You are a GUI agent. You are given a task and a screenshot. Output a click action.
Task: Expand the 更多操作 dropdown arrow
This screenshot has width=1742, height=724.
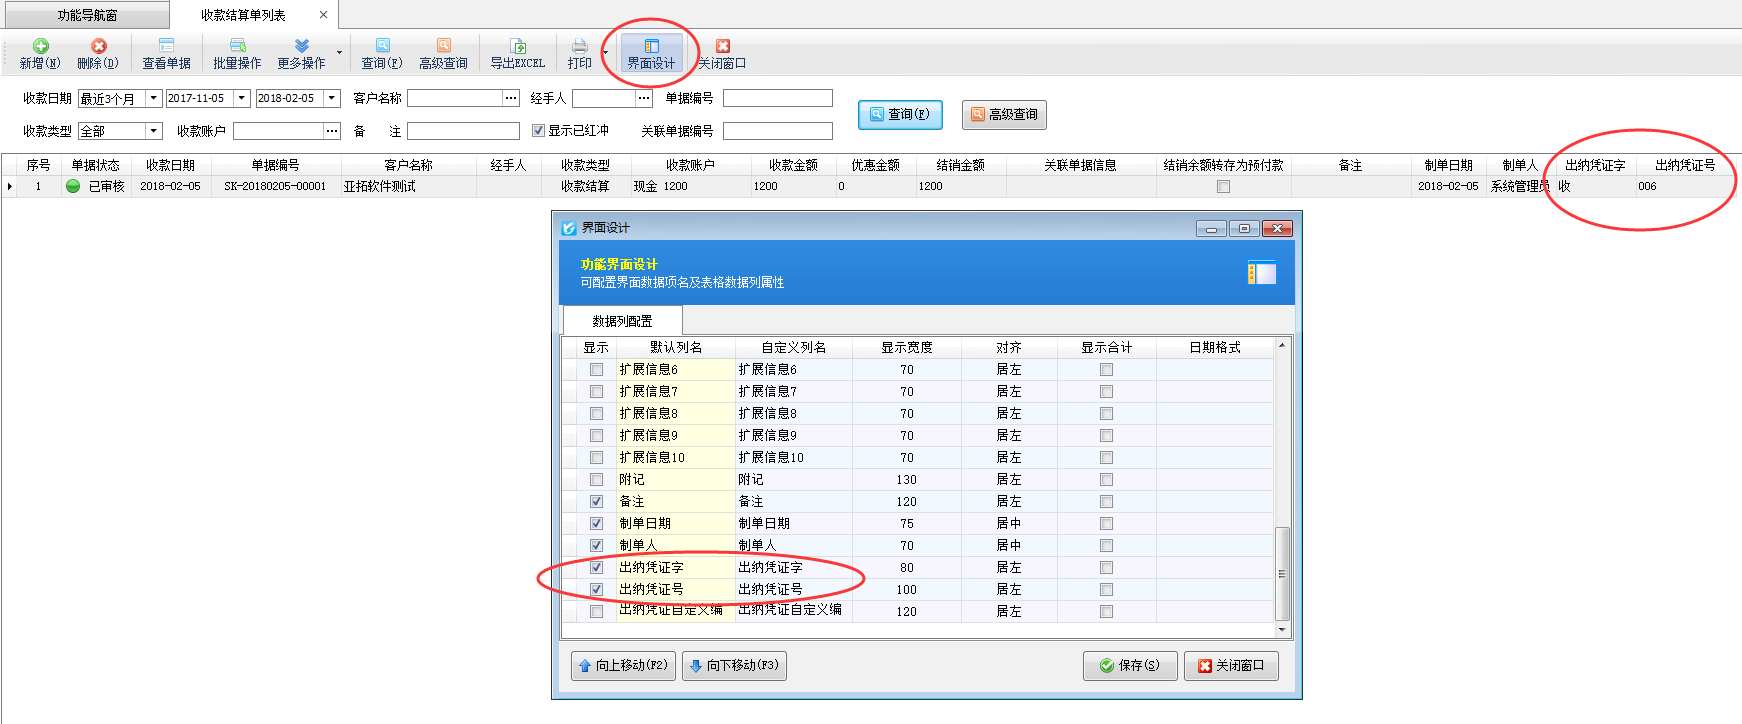339,53
